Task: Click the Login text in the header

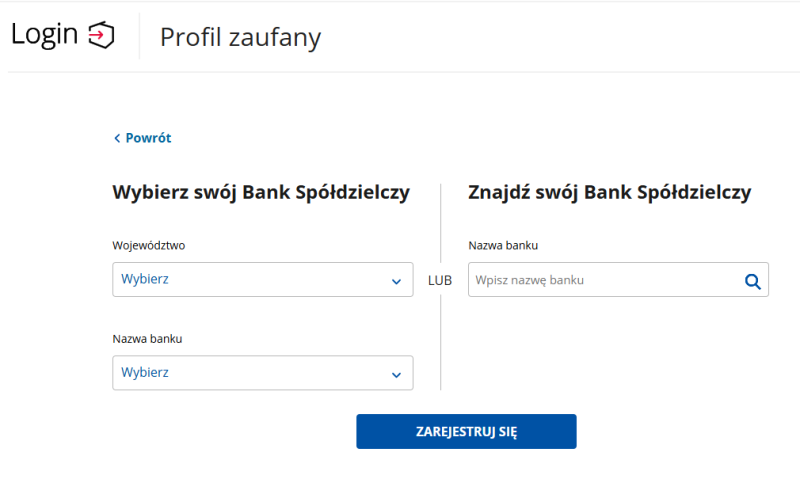Action: (44, 35)
